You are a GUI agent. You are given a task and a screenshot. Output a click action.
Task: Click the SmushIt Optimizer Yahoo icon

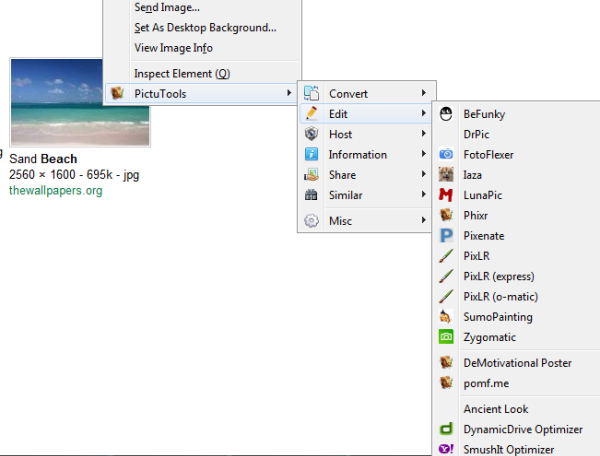447,450
